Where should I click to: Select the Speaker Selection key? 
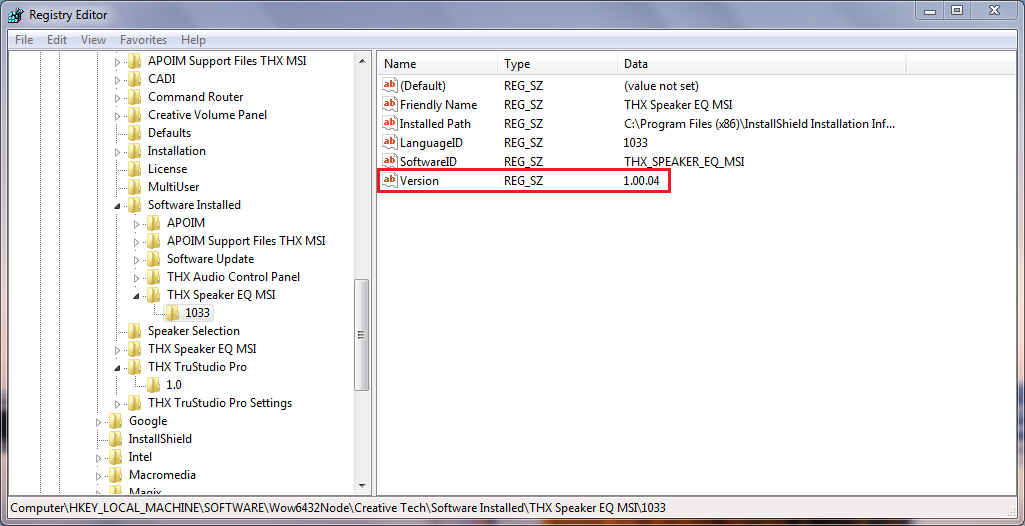pyautogui.click(x=193, y=331)
